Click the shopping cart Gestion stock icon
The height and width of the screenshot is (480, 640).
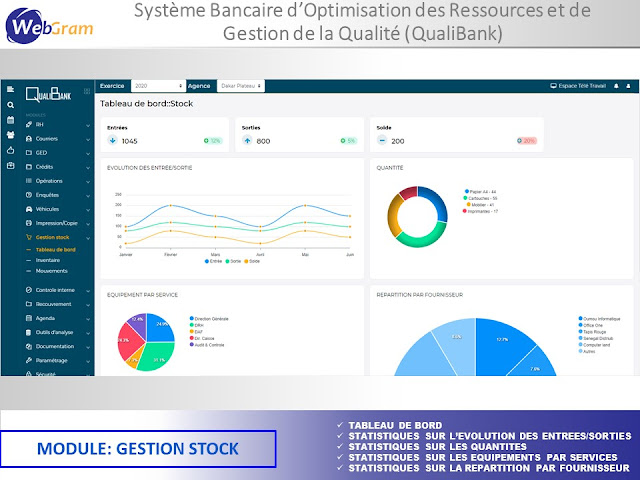[x=29, y=237]
